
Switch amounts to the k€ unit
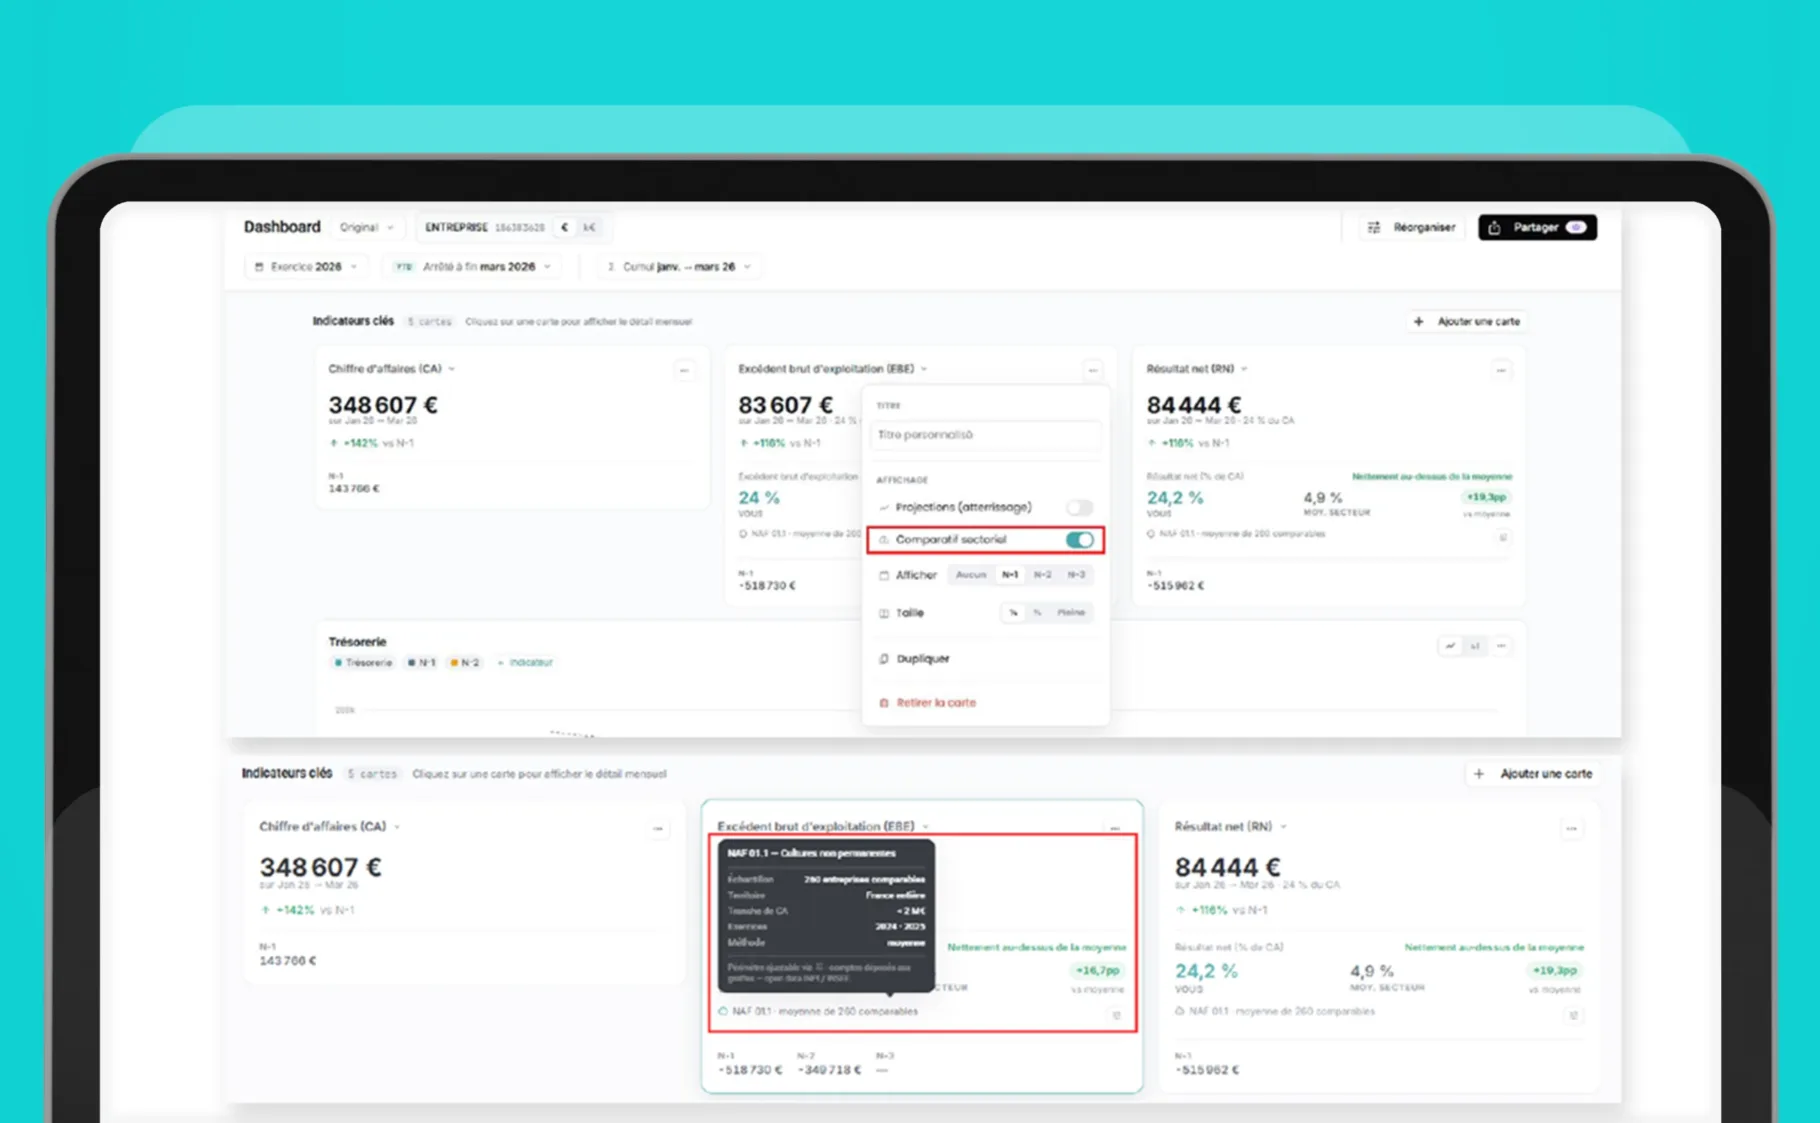click(x=589, y=227)
